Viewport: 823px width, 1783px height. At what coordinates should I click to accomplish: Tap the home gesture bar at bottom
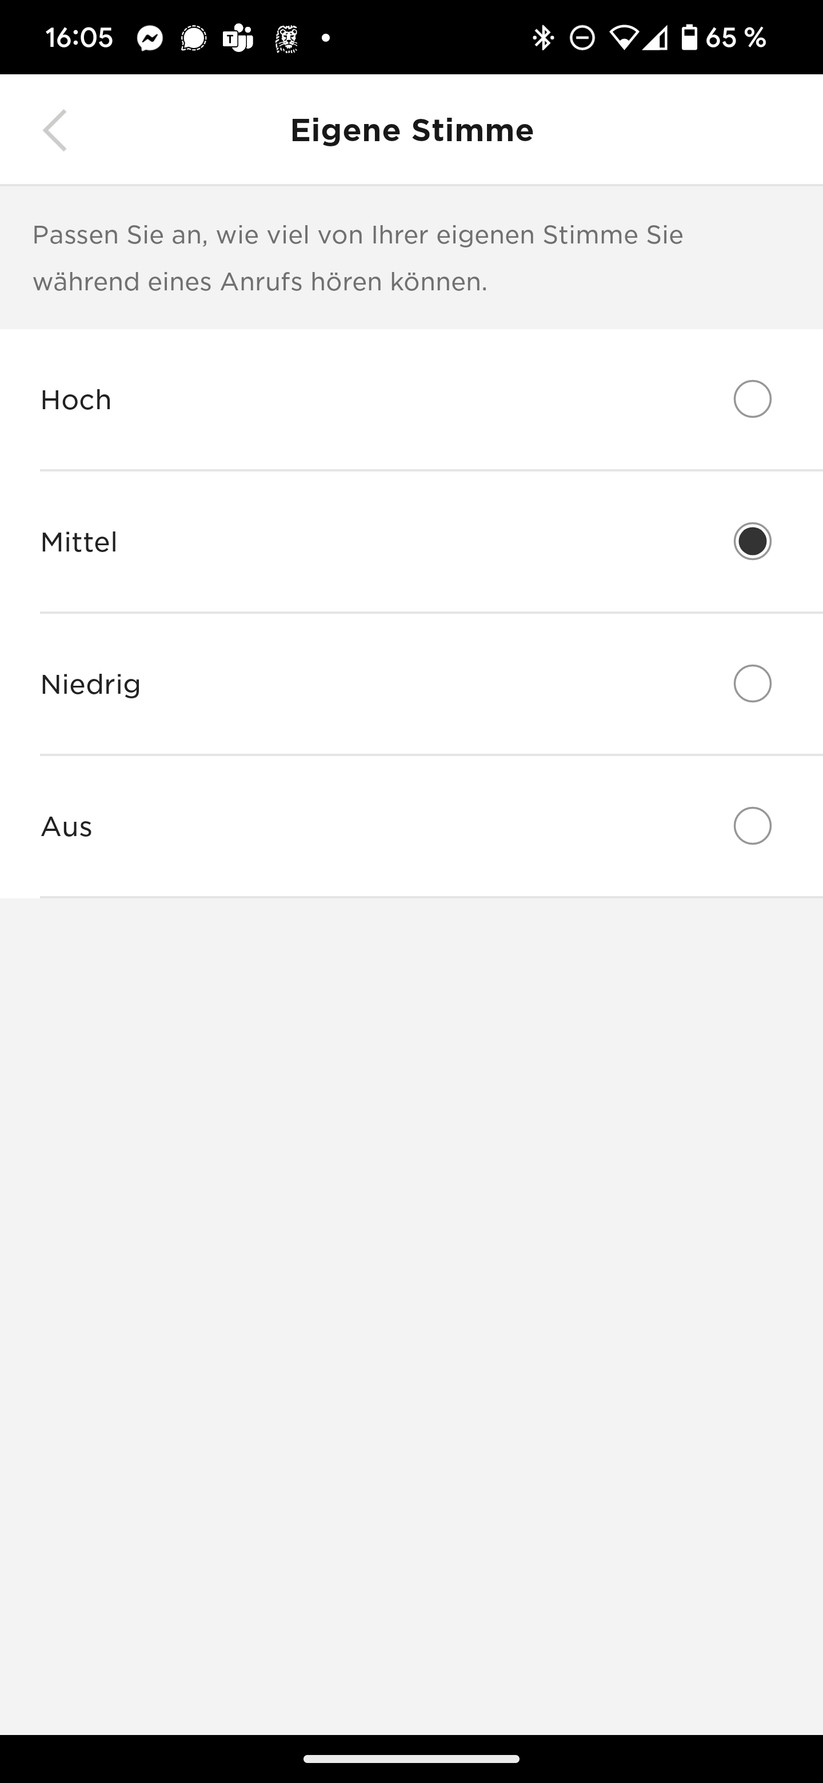(411, 1758)
